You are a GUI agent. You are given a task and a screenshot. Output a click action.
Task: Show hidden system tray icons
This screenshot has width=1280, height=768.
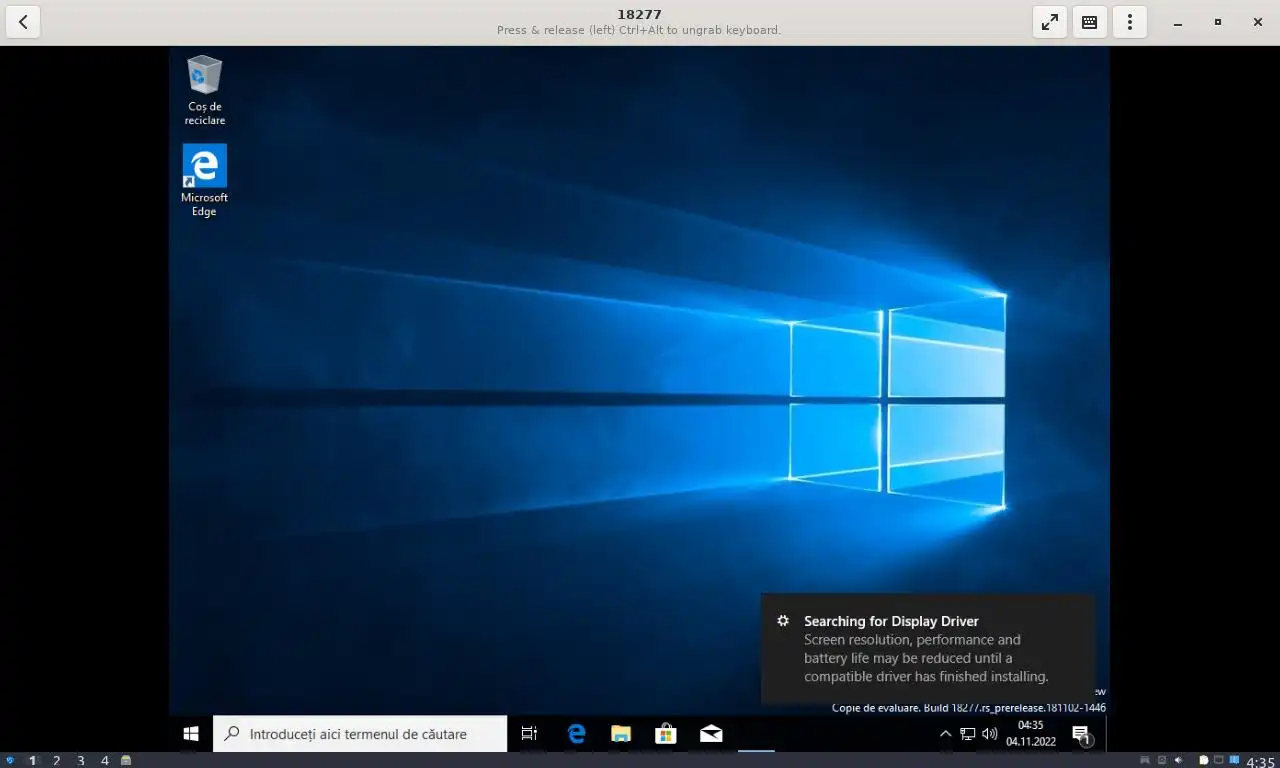coord(946,734)
